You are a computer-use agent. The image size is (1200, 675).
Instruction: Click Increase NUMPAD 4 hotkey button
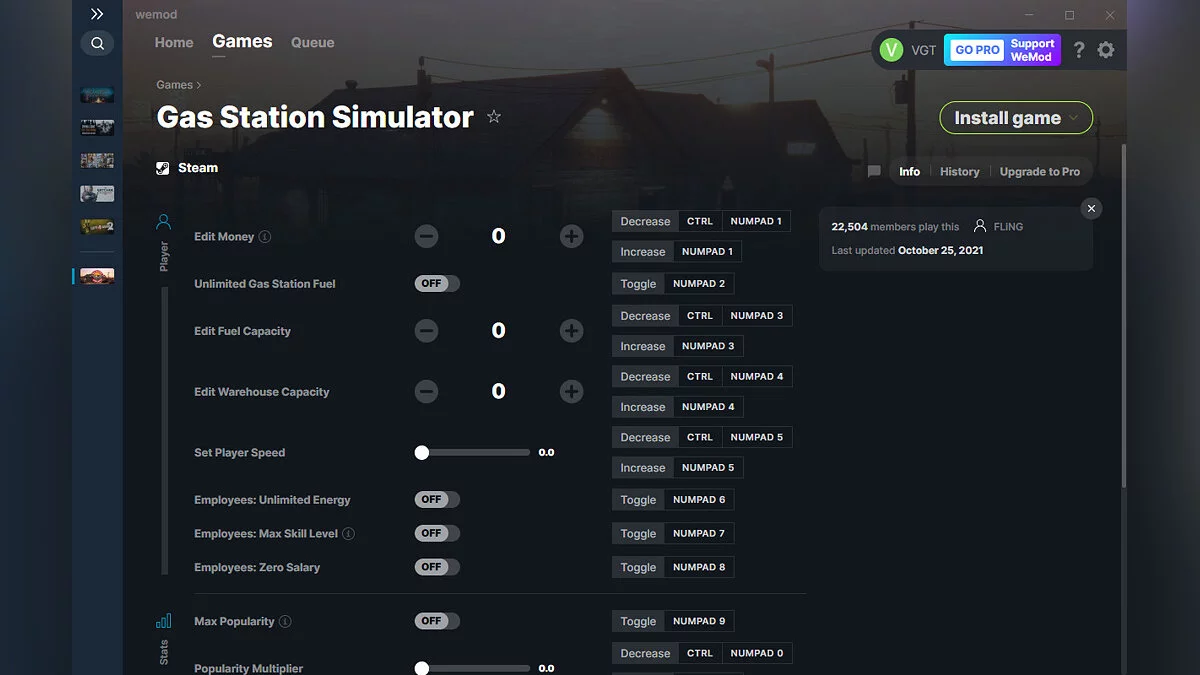pos(678,407)
